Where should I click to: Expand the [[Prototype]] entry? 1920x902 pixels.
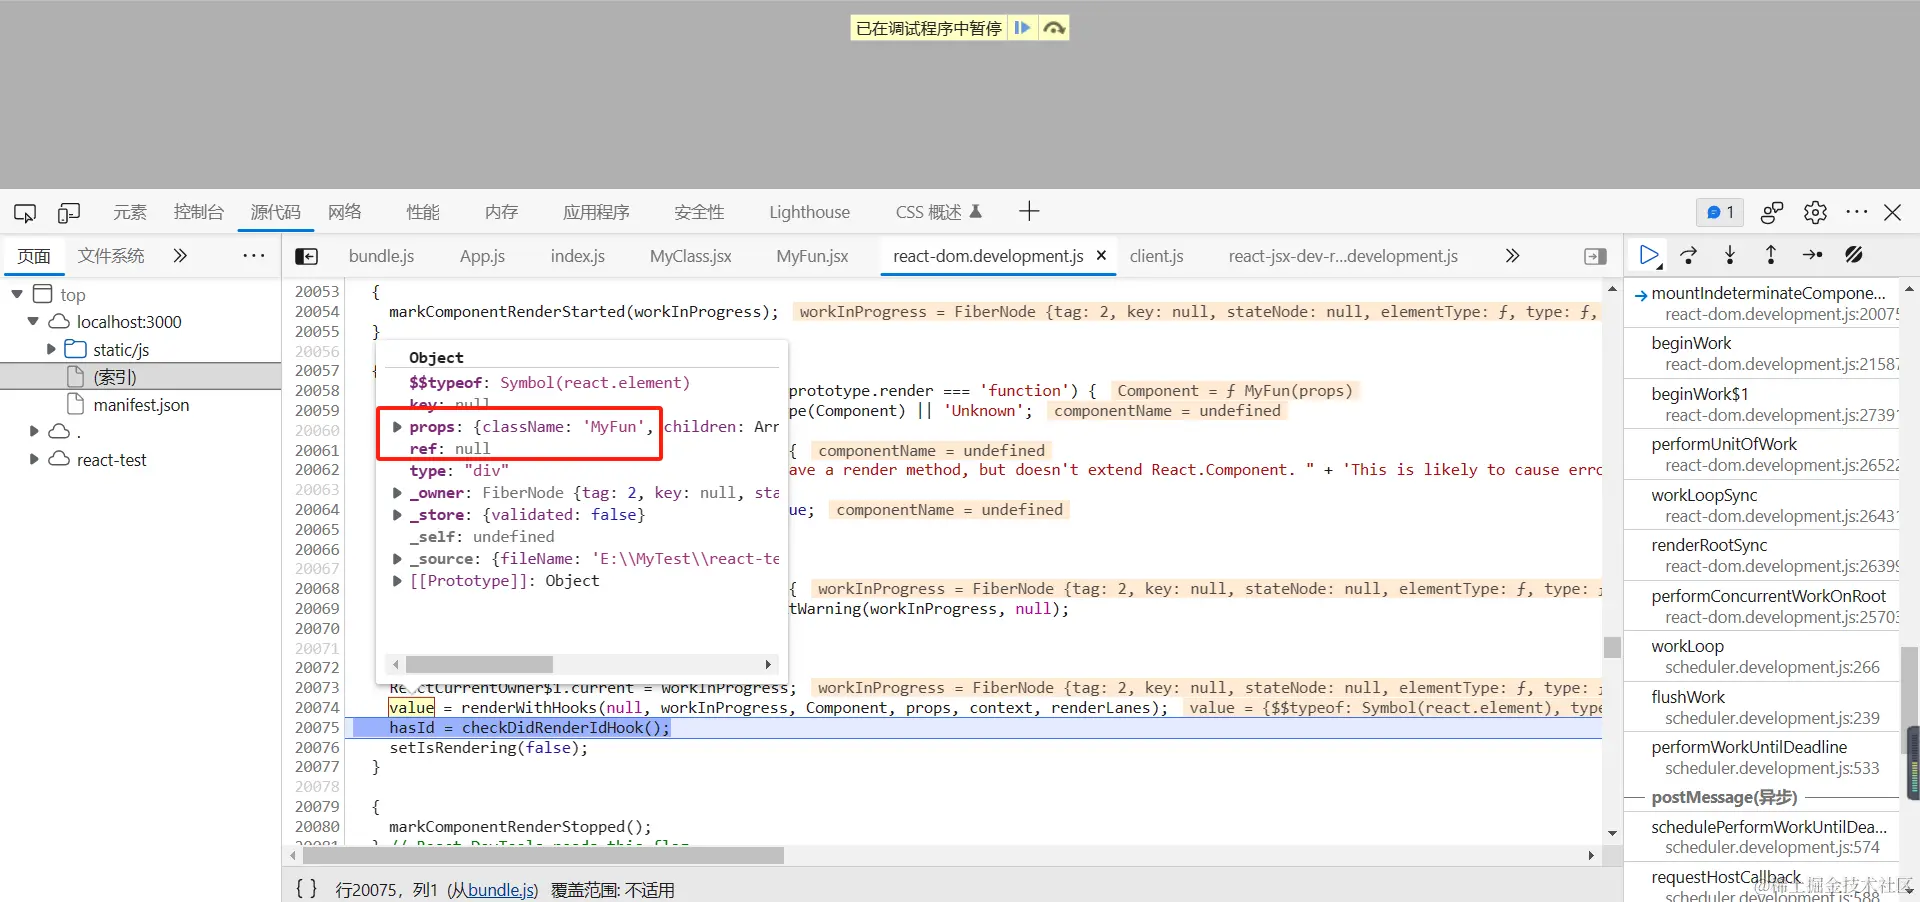click(x=397, y=581)
